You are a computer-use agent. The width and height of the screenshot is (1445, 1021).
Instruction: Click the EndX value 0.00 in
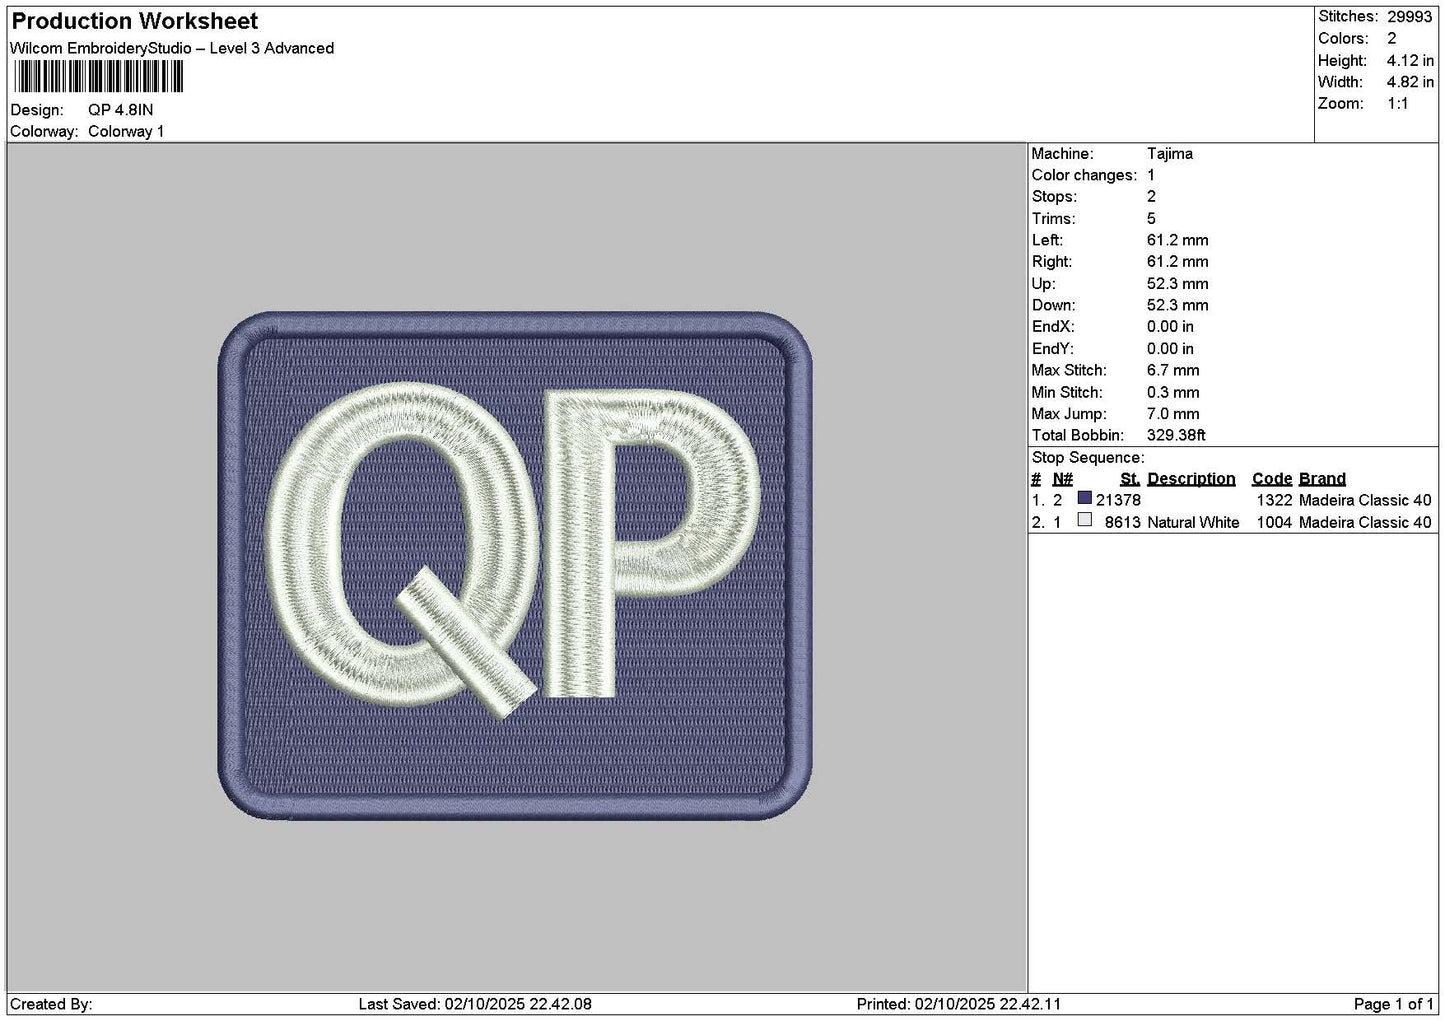(x=1170, y=326)
